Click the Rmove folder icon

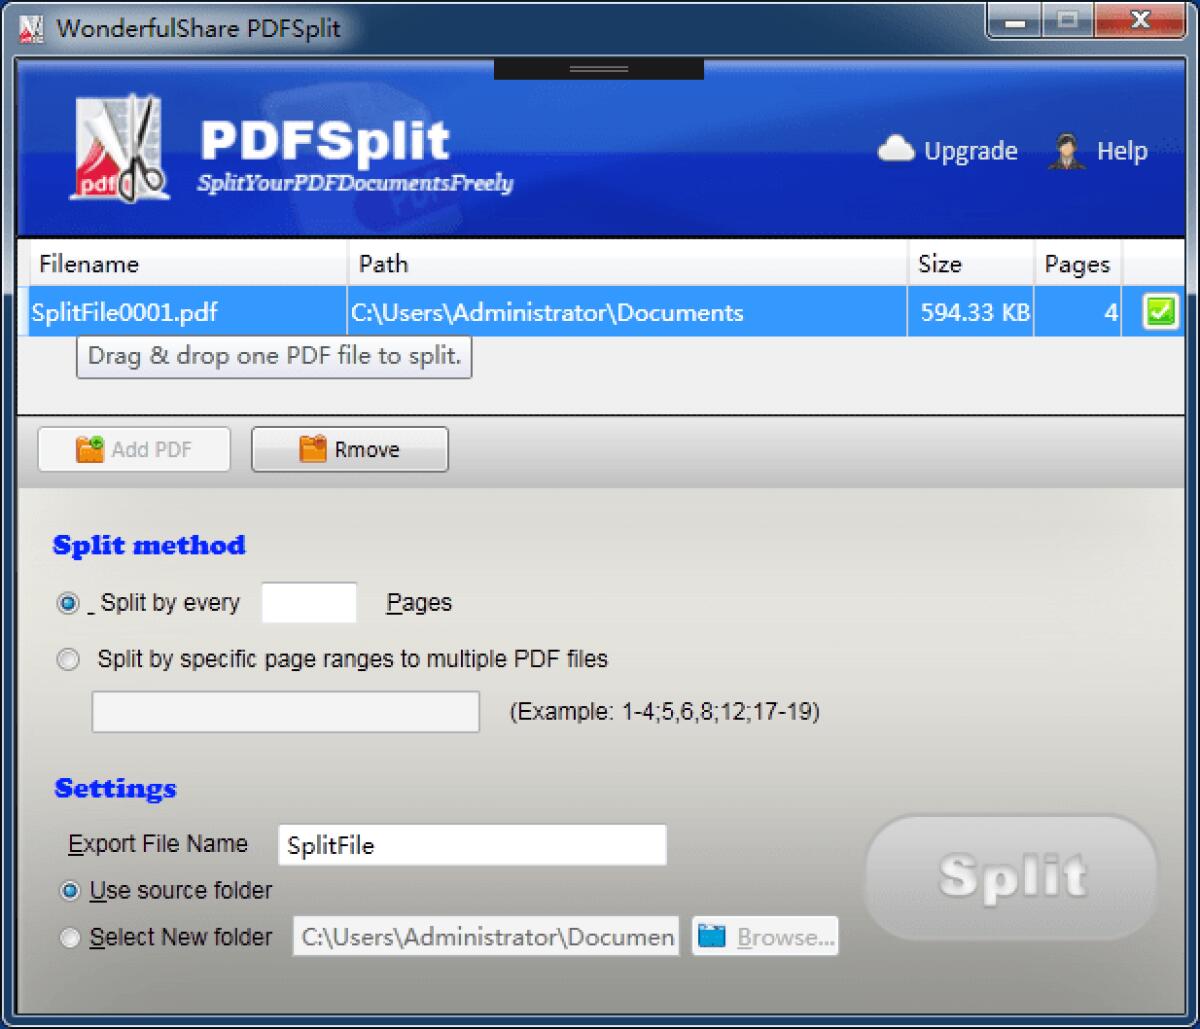tap(313, 449)
